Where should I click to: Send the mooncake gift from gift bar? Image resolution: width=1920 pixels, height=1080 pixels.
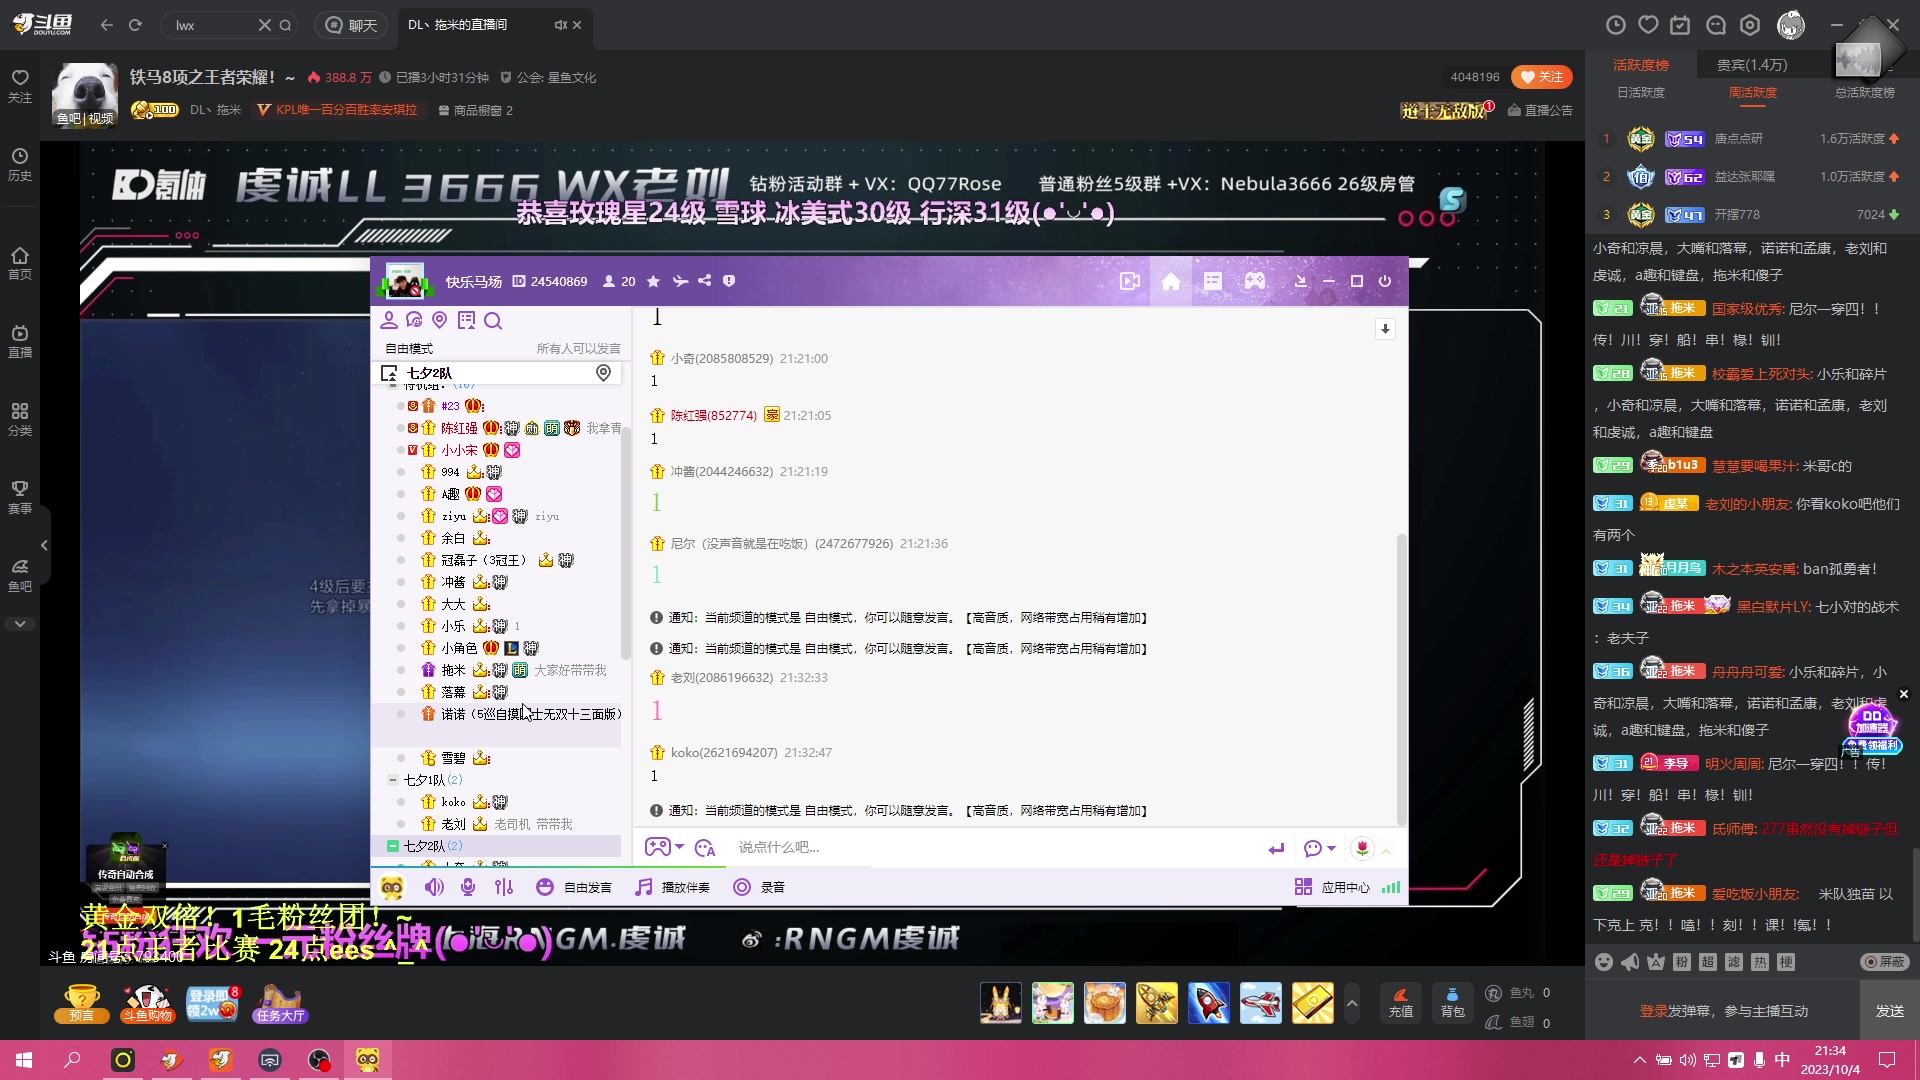click(x=1105, y=1003)
